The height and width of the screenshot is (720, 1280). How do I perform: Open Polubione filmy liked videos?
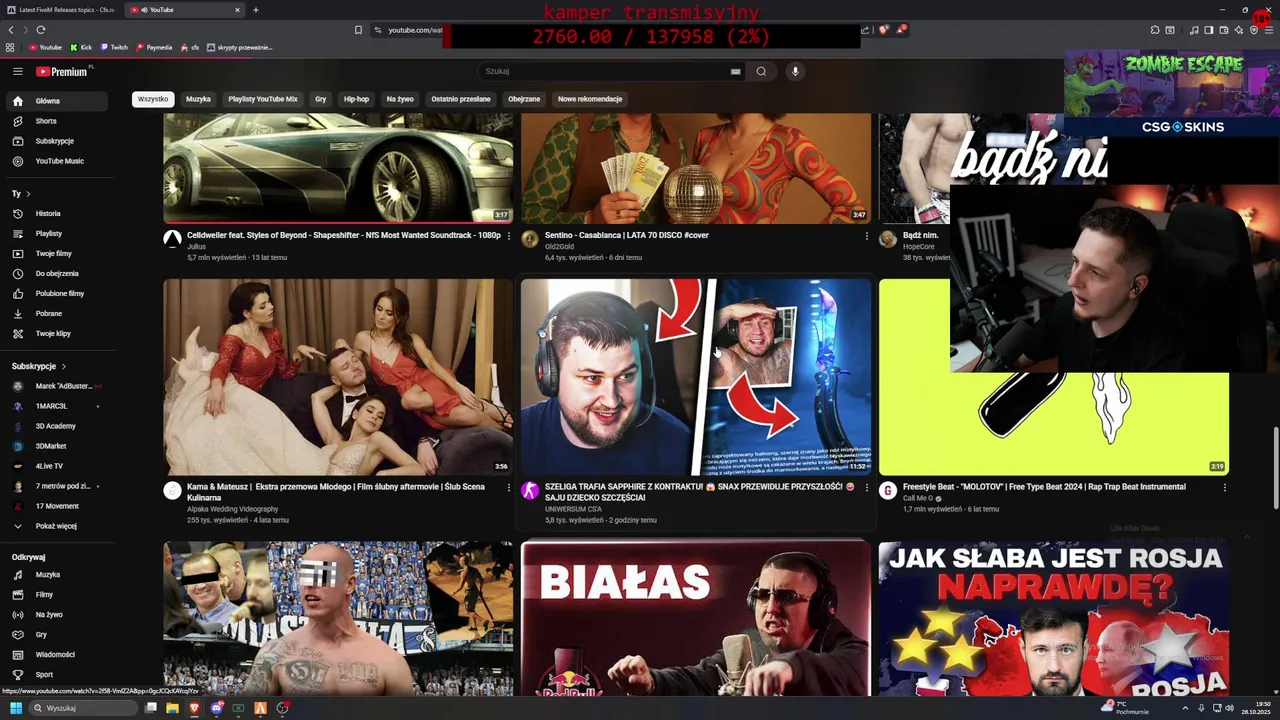(56, 293)
